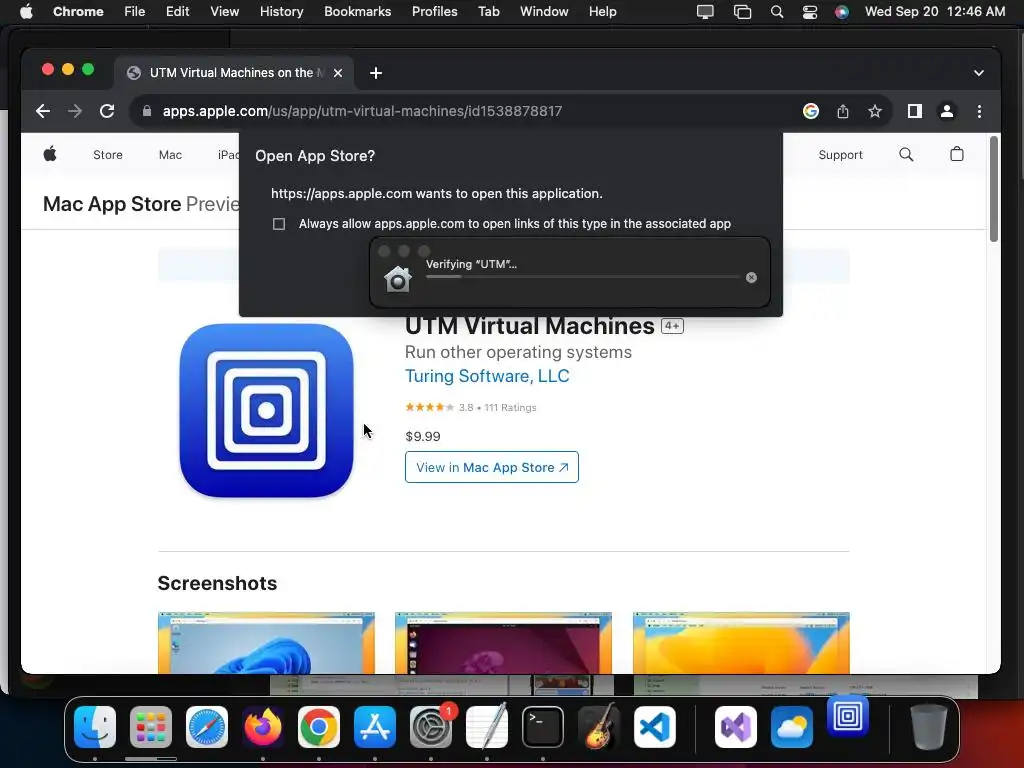This screenshot has height=768, width=1024.
Task: Open the Window menu
Action: click(544, 12)
